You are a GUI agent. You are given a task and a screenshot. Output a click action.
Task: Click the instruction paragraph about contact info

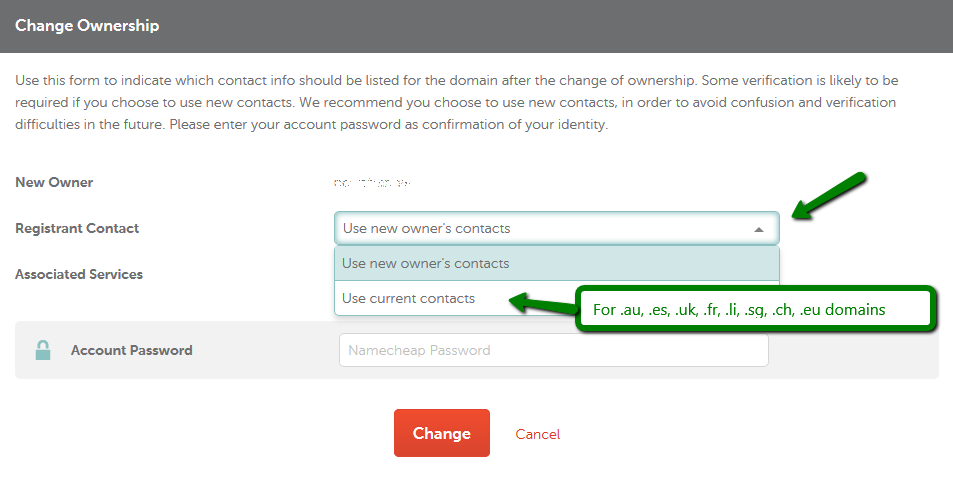[456, 102]
